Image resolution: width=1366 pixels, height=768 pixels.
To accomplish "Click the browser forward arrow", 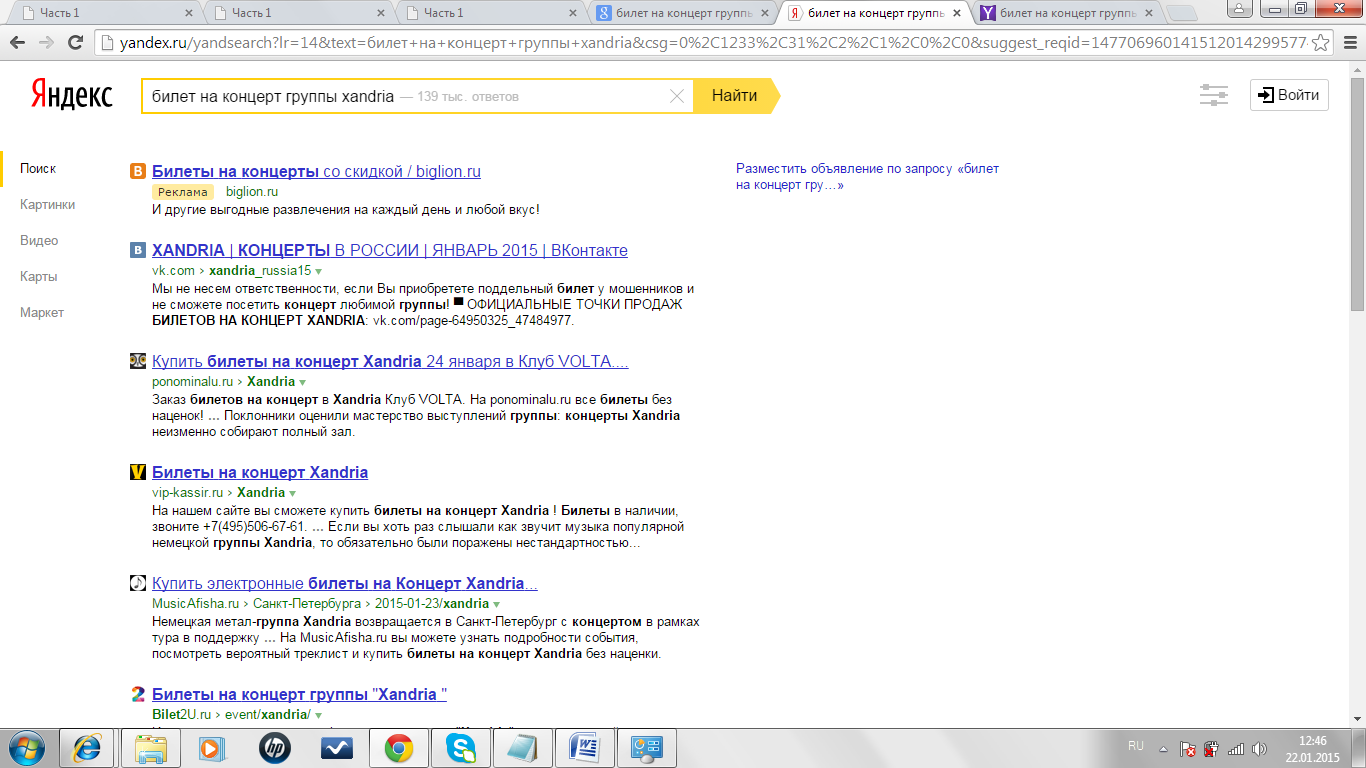I will (46, 43).
